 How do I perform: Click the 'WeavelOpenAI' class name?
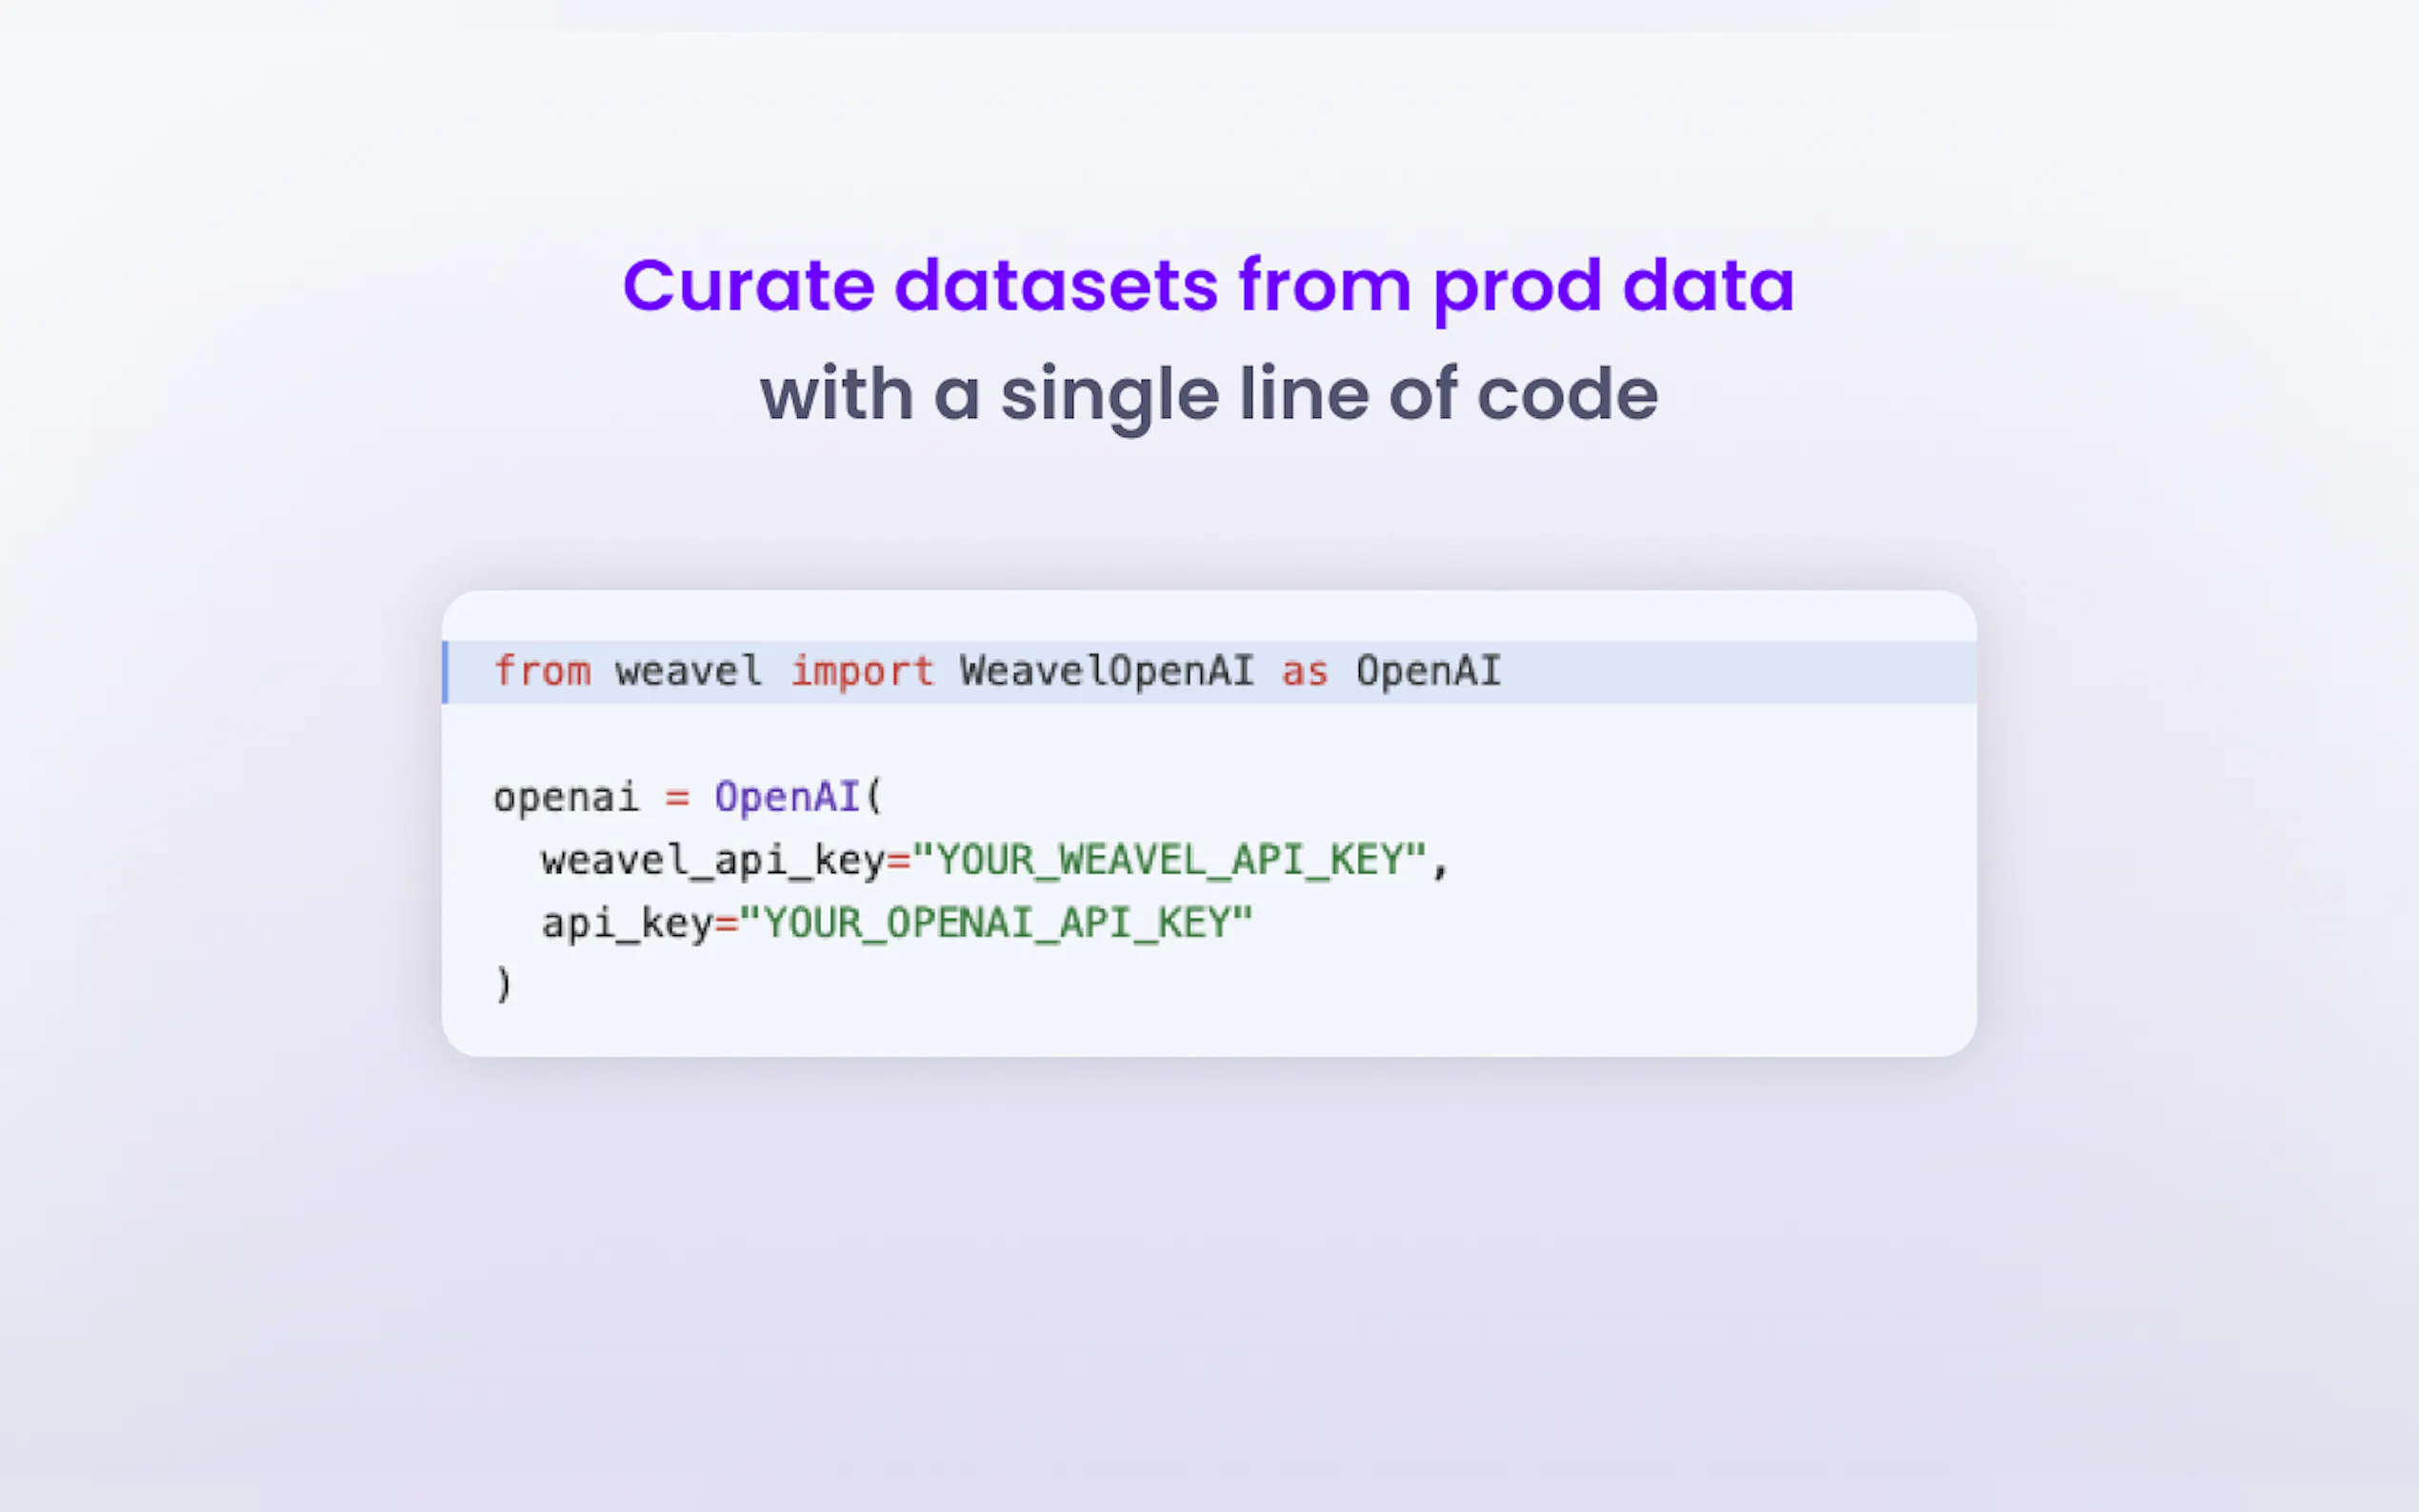[1106, 671]
